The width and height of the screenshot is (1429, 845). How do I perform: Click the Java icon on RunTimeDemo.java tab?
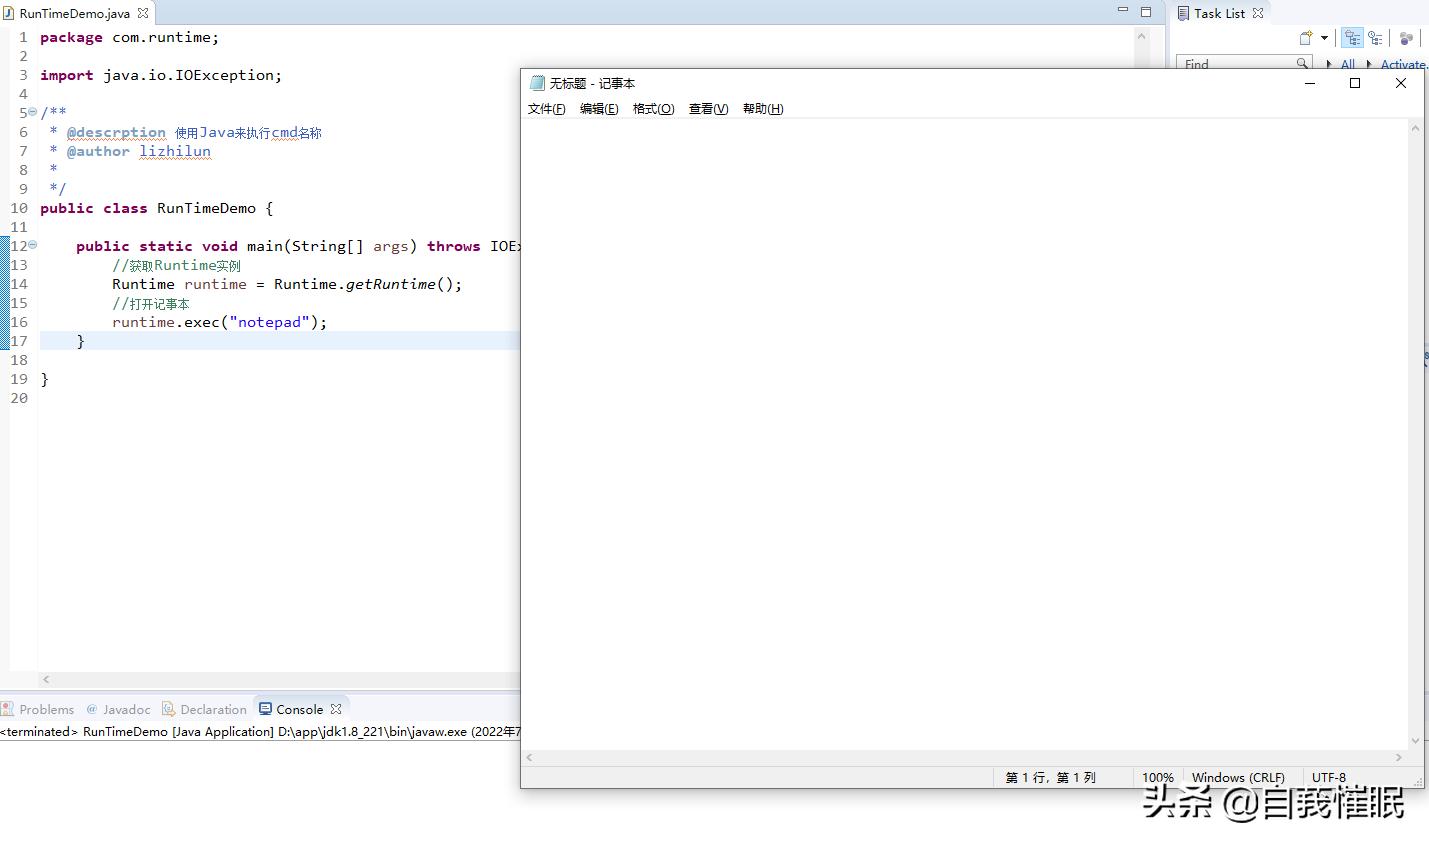8,13
